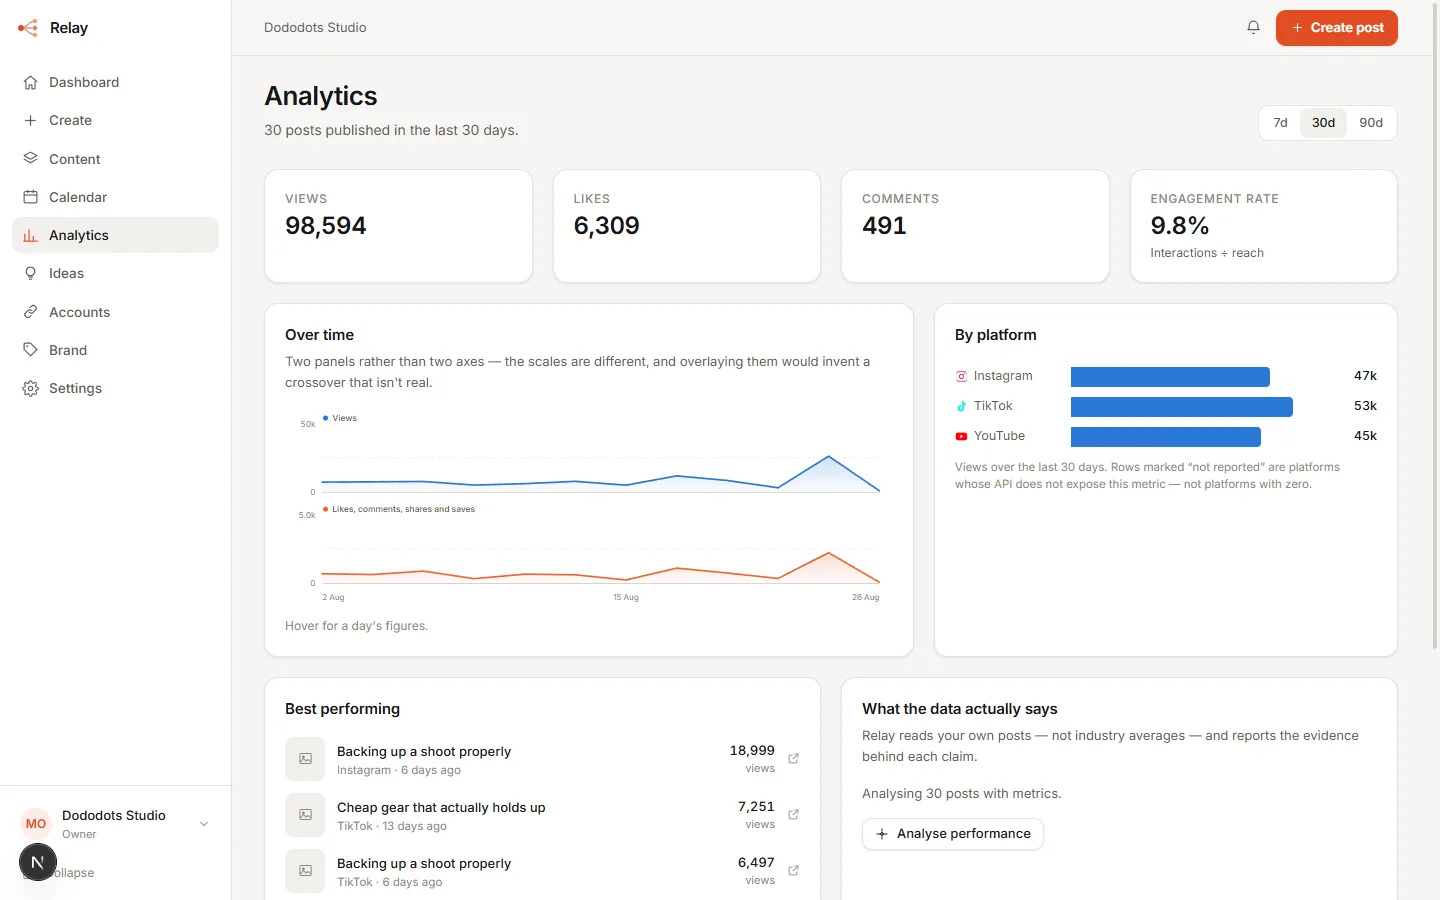
Task: Click the Create plus icon in sidebar
Action: click(31, 121)
